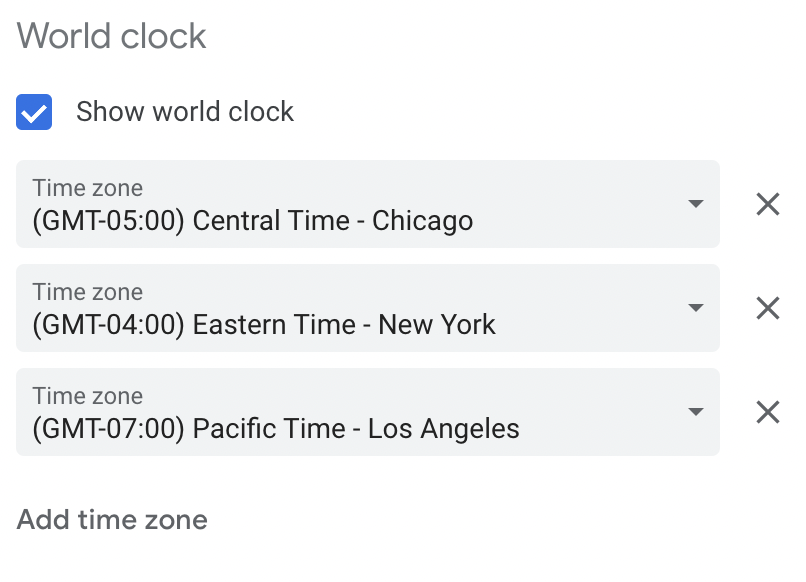Click 'Time zone' label above Chicago entry
Viewport: 806px width, 582px height.
tap(87, 188)
